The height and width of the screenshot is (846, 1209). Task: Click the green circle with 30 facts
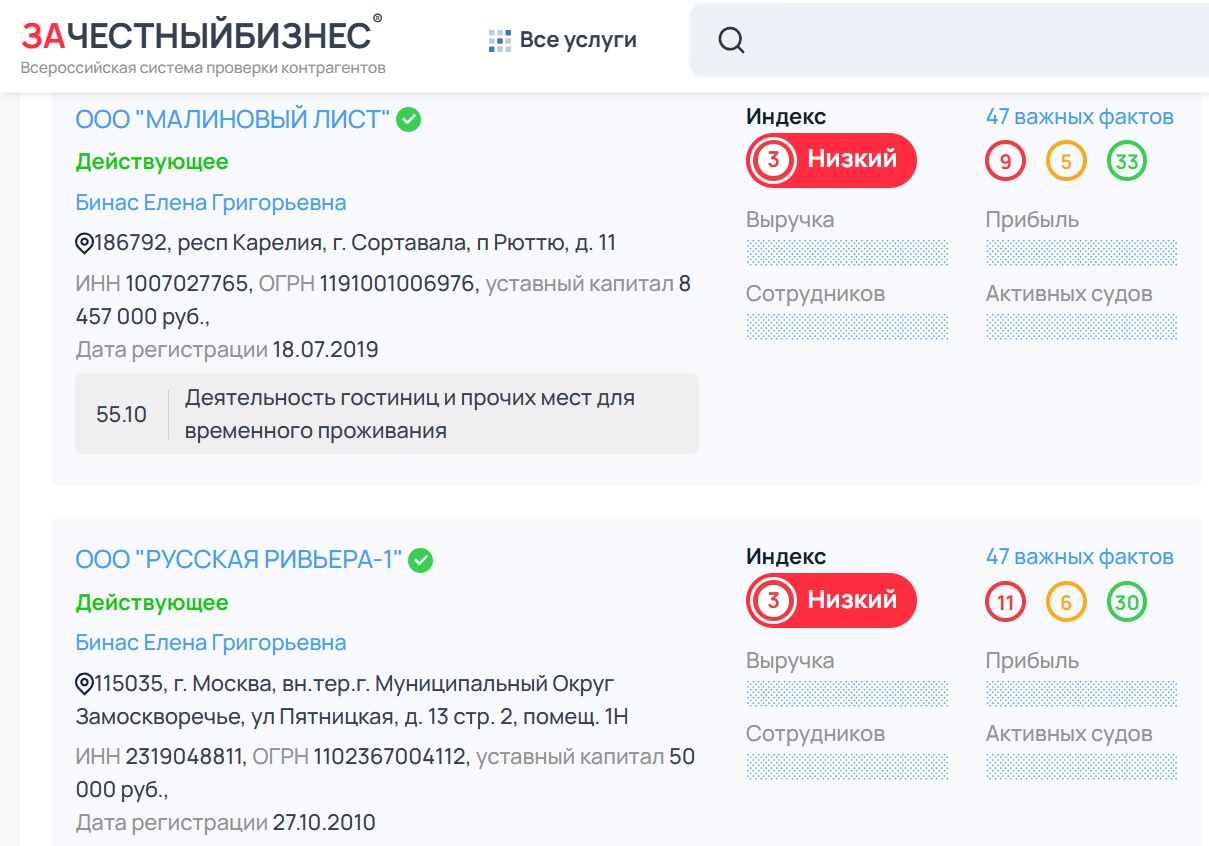coord(1127,602)
